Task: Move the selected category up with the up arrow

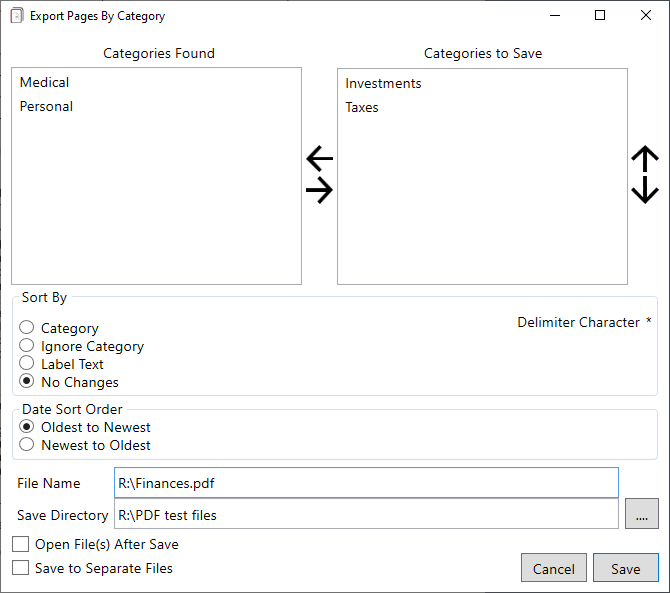Action: click(x=645, y=159)
